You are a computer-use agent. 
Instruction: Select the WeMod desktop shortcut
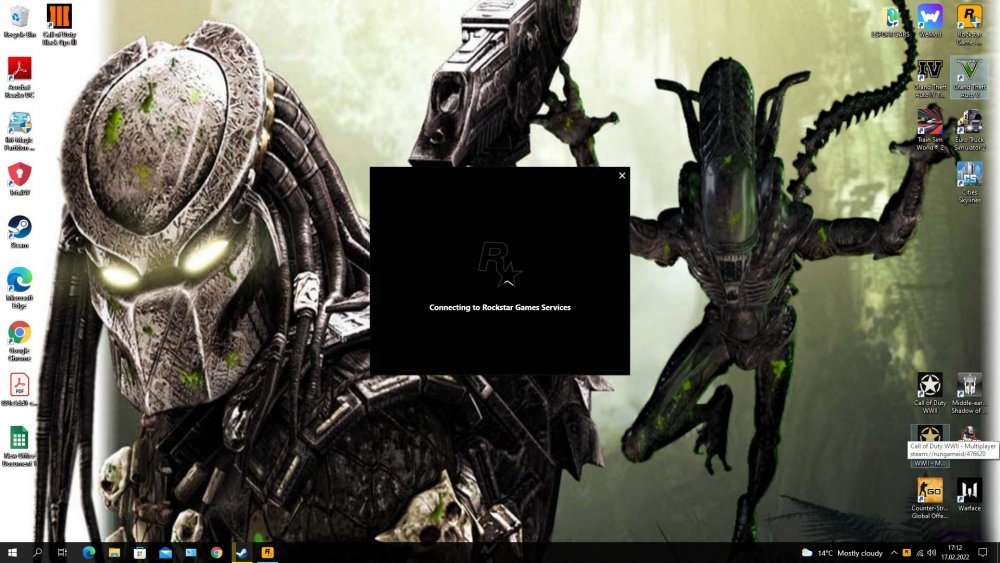click(x=930, y=22)
